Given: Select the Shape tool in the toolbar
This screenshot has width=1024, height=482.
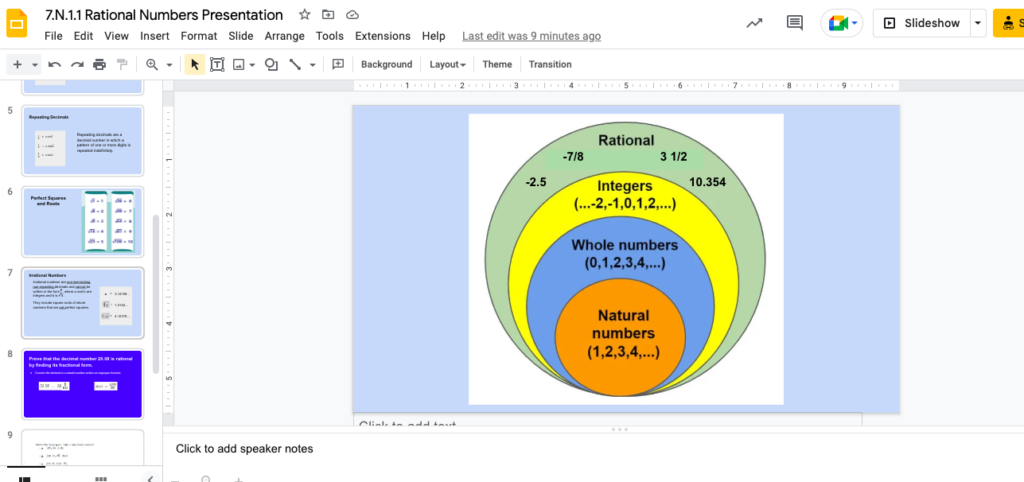Looking at the screenshot, I should 271,64.
